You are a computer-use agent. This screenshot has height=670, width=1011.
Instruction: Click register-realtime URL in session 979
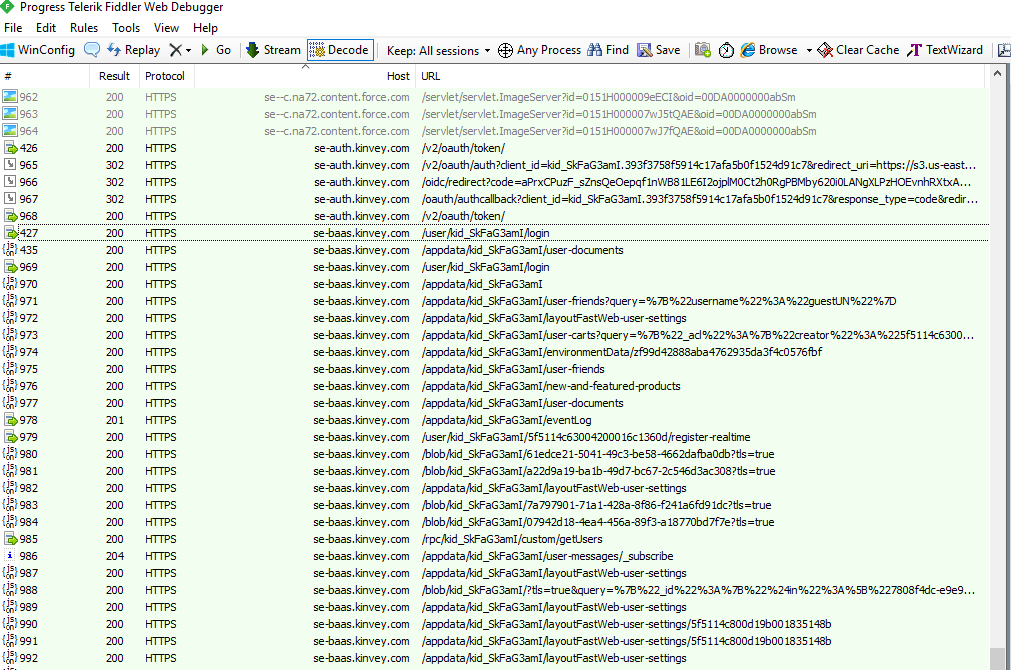pos(585,437)
